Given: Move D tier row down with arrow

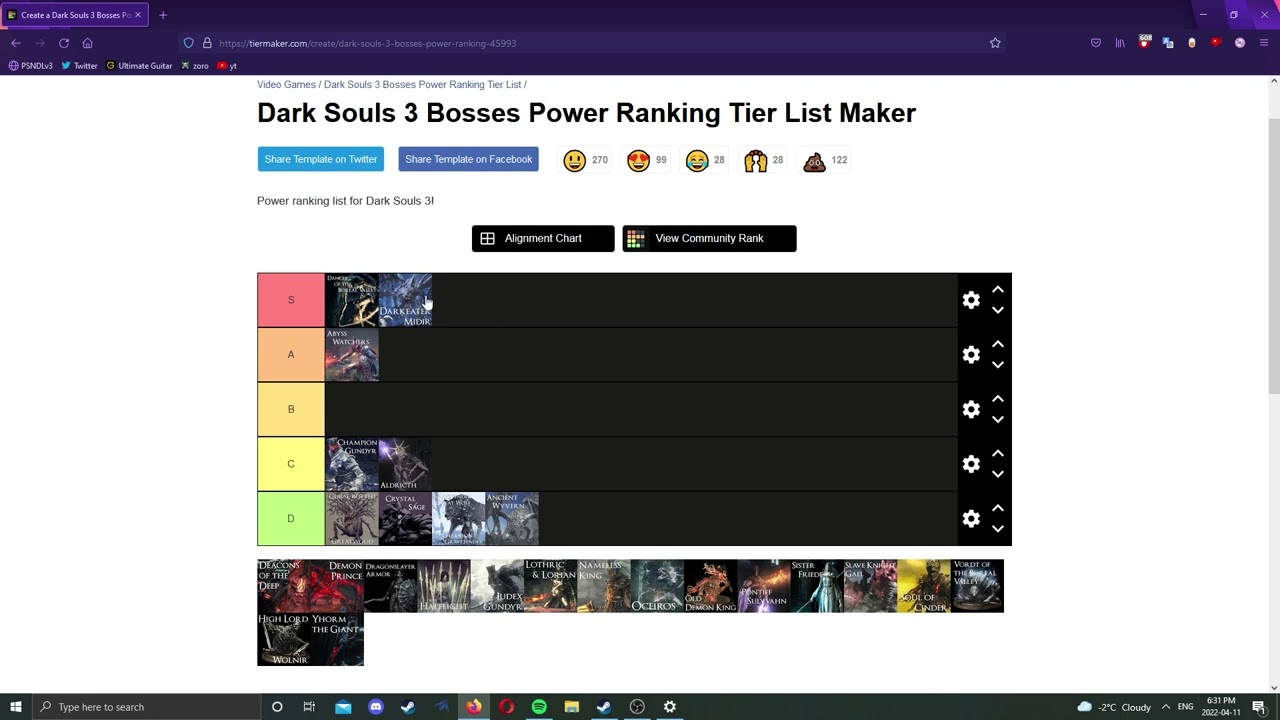Looking at the screenshot, I should pyautogui.click(x=997, y=529).
